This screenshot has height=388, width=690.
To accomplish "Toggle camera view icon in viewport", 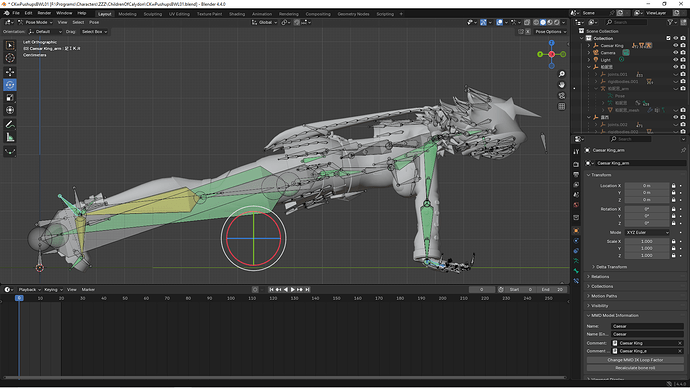I will tap(562, 95).
